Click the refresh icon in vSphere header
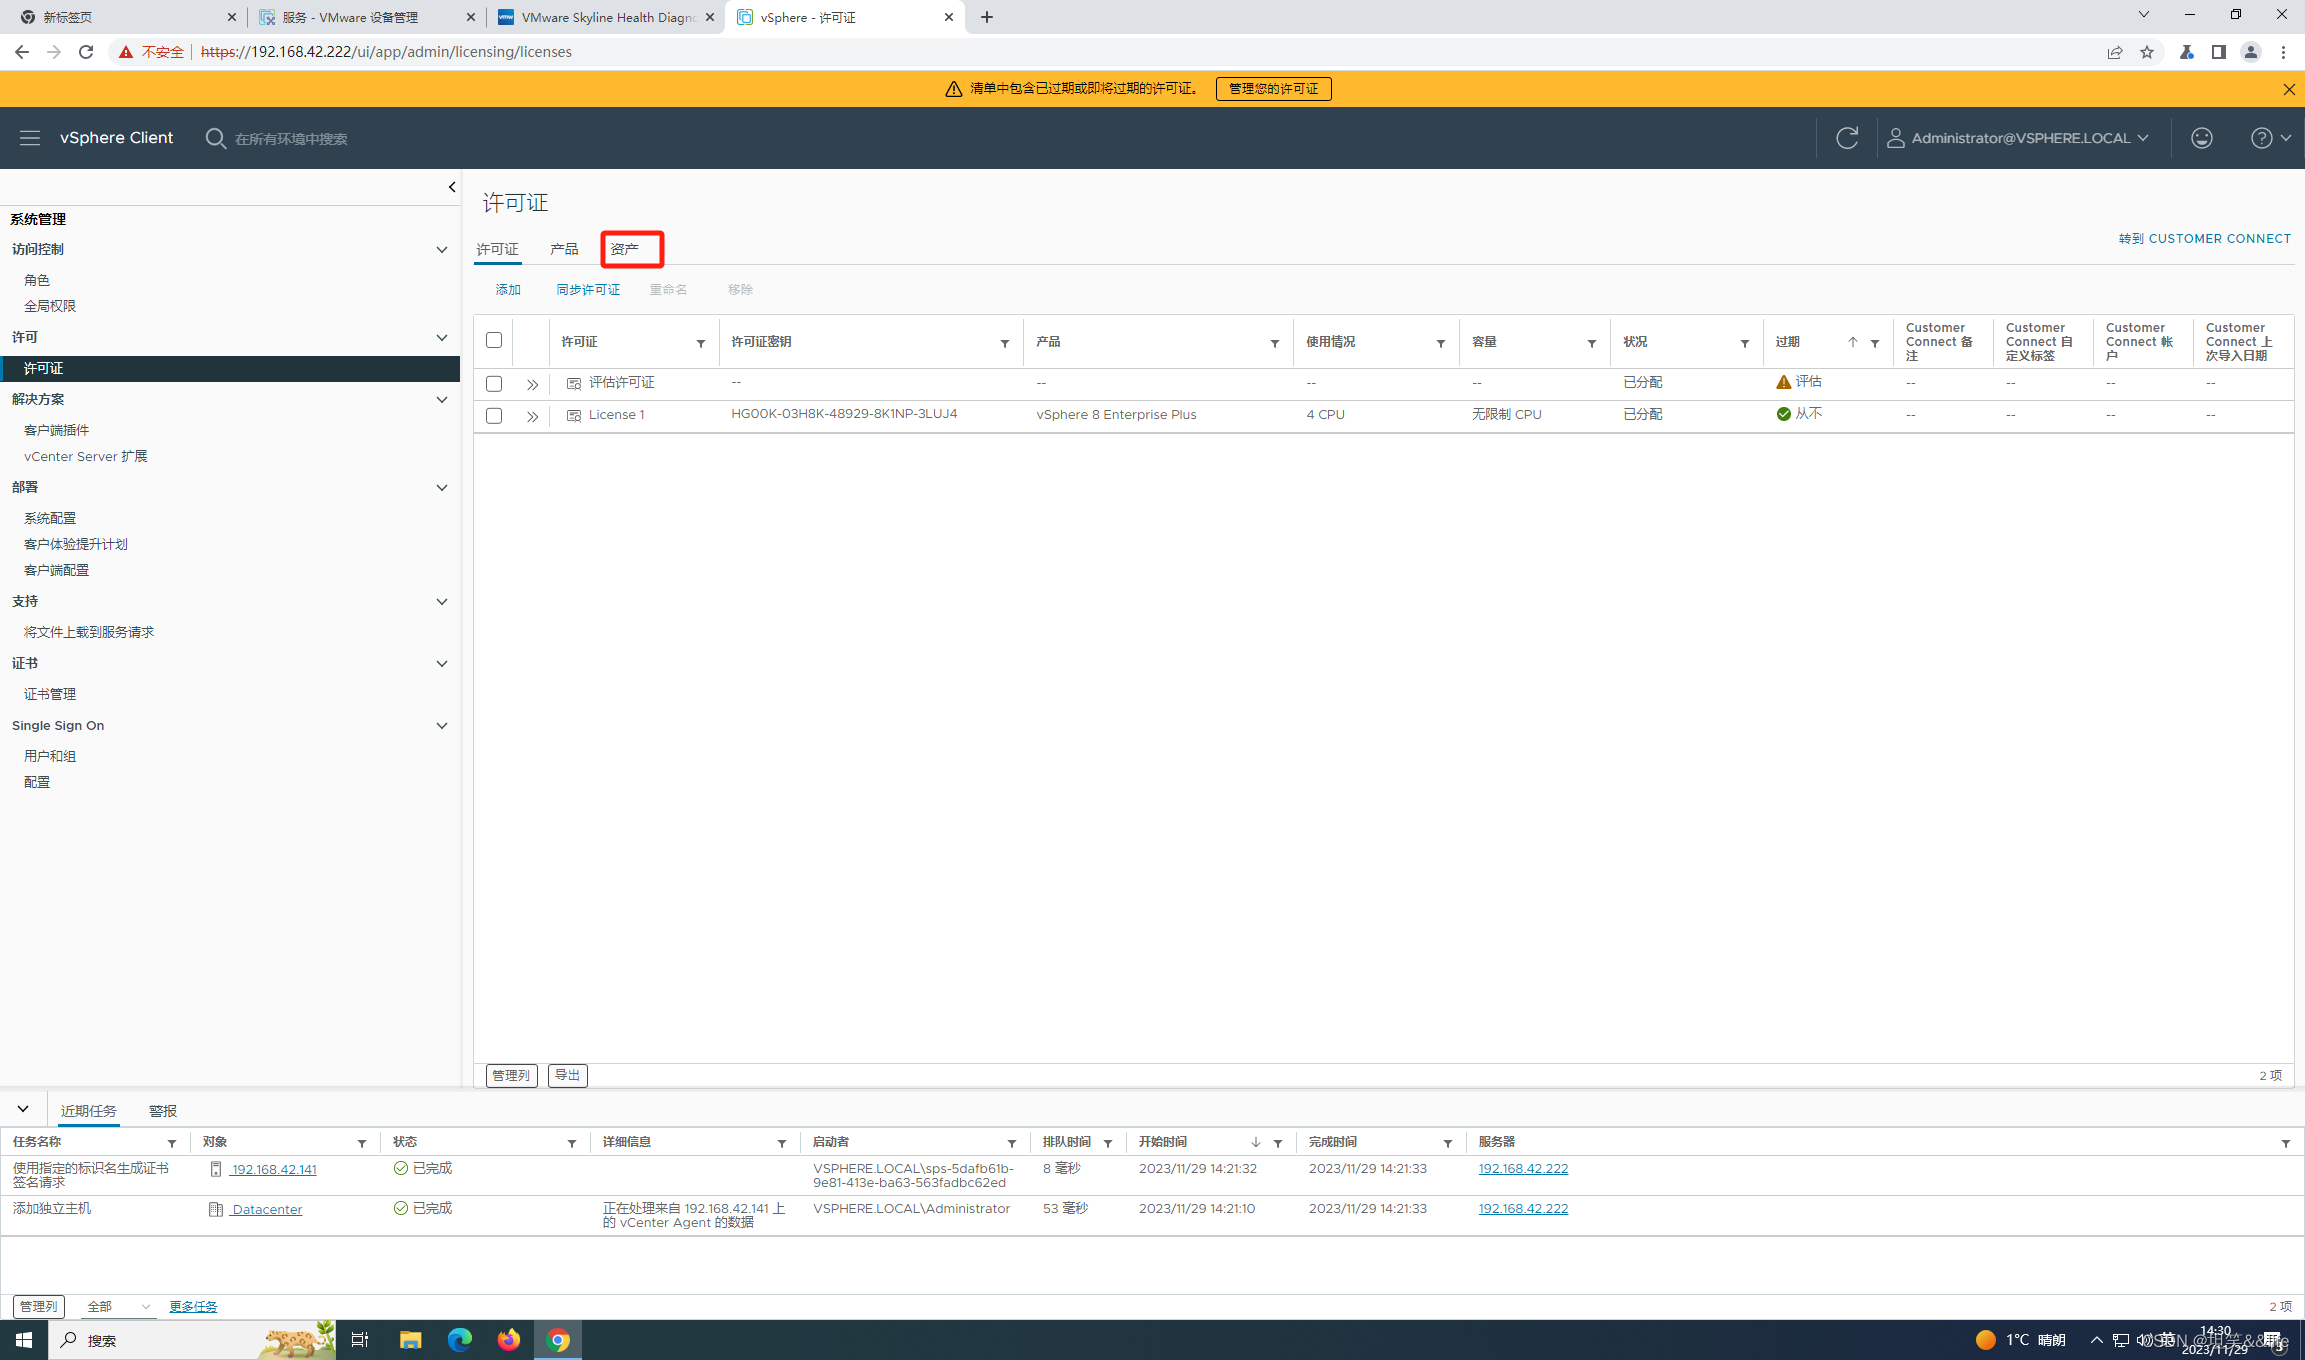 click(1847, 138)
